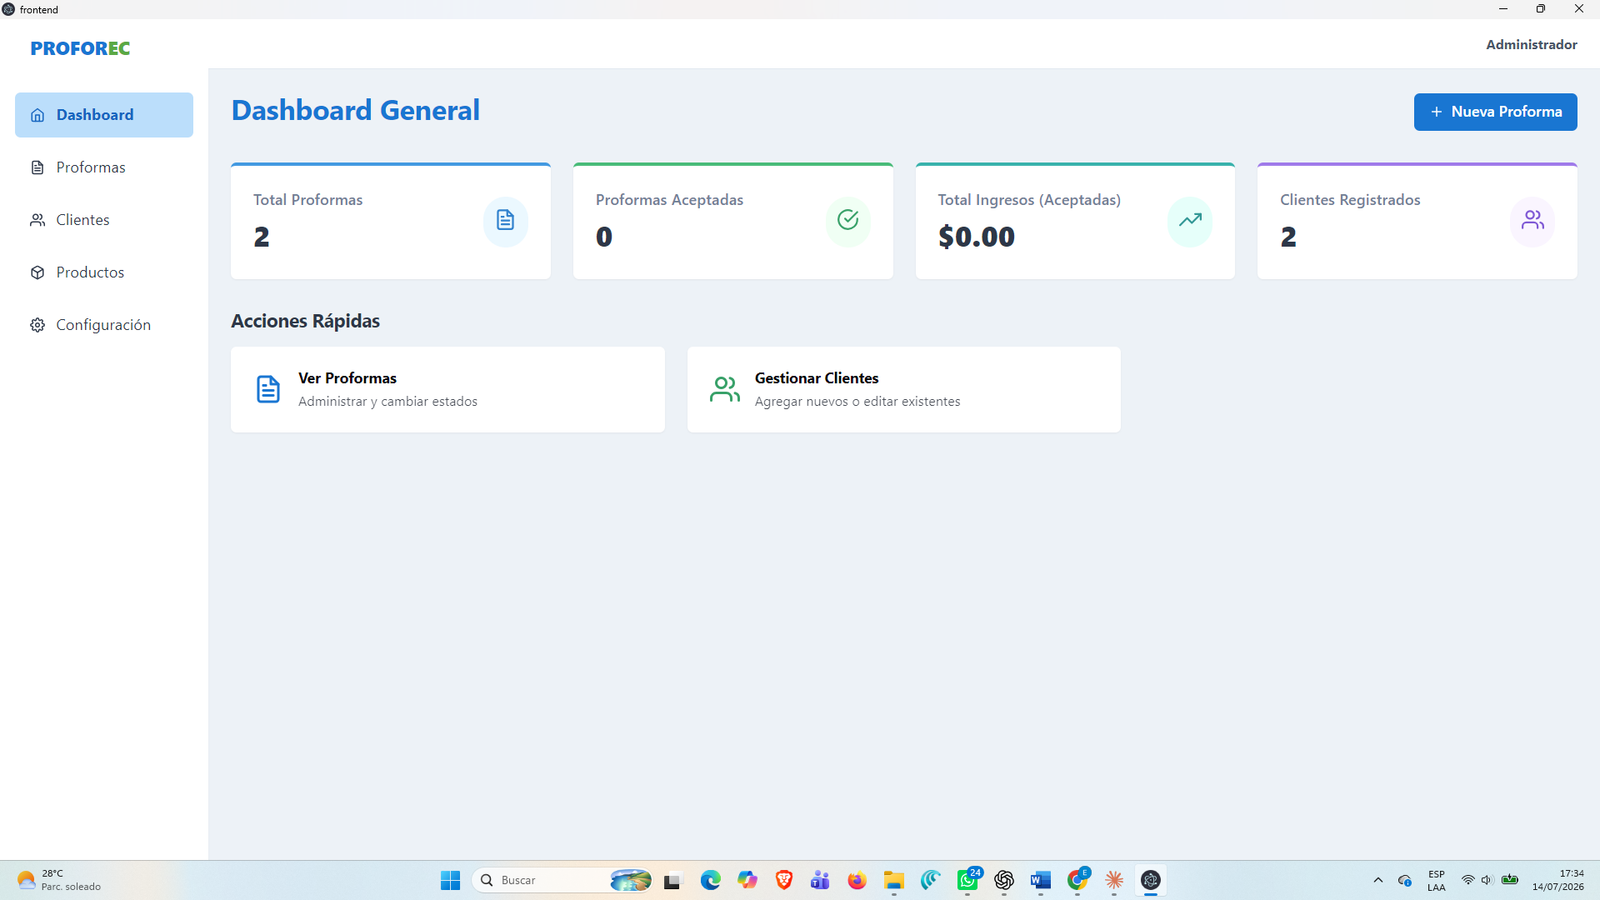The image size is (1600, 900).
Task: Open Microsoft Word from the taskbar
Action: point(1041,880)
